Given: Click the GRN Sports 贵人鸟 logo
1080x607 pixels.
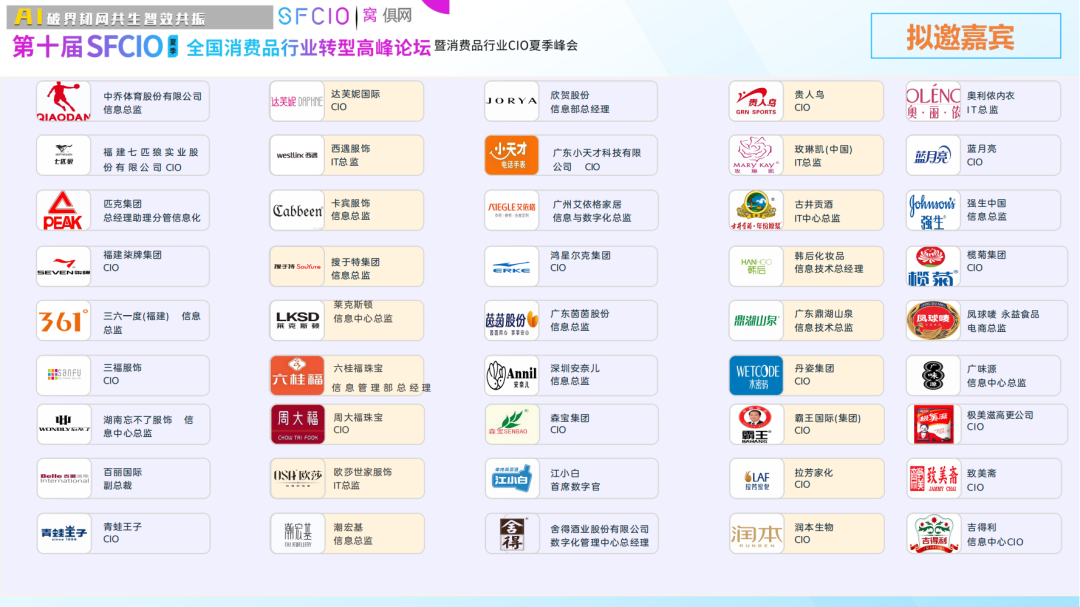Looking at the screenshot, I should point(756,101).
